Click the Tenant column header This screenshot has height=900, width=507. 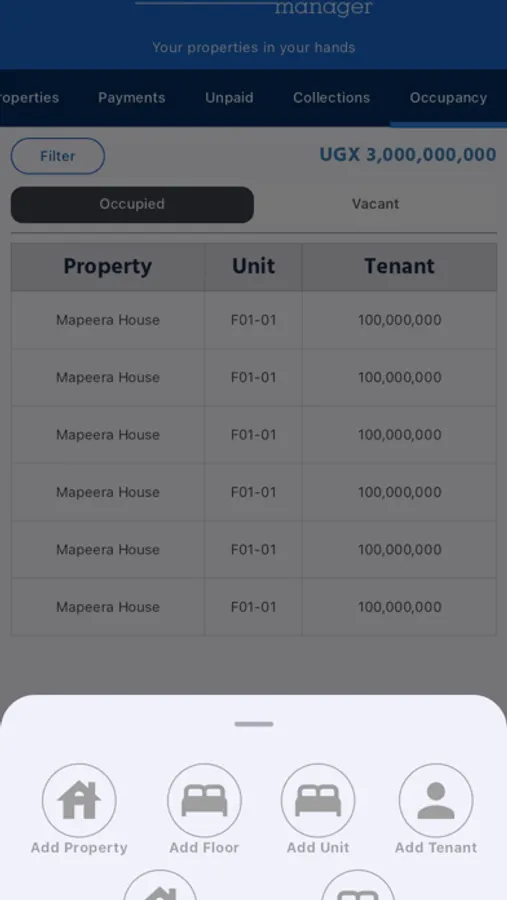399,266
